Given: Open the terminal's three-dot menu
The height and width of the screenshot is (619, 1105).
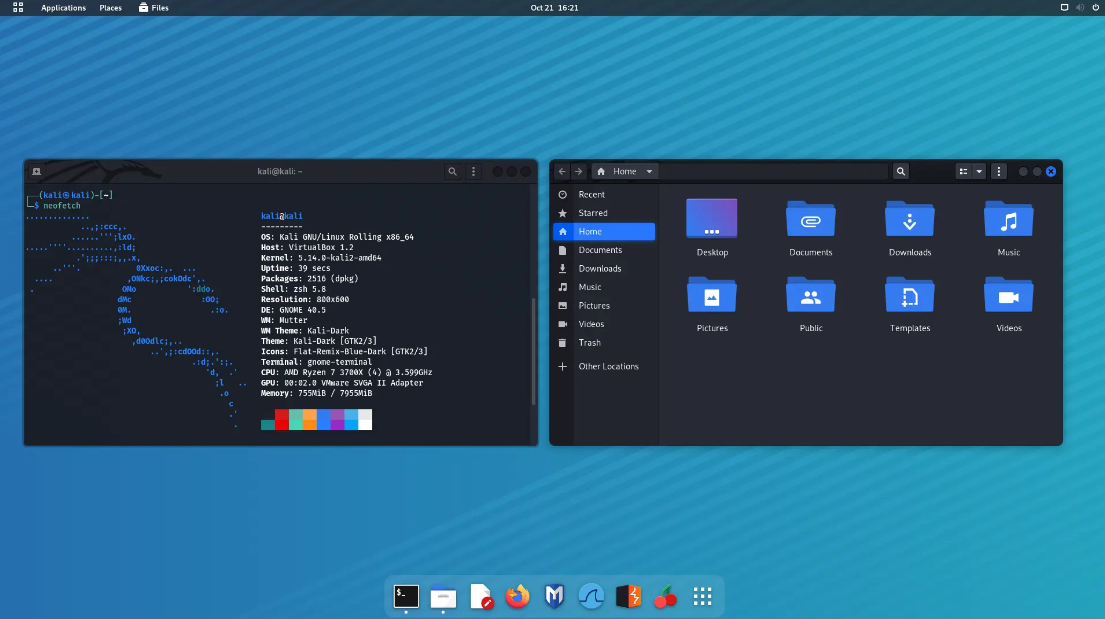Looking at the screenshot, I should 474,172.
